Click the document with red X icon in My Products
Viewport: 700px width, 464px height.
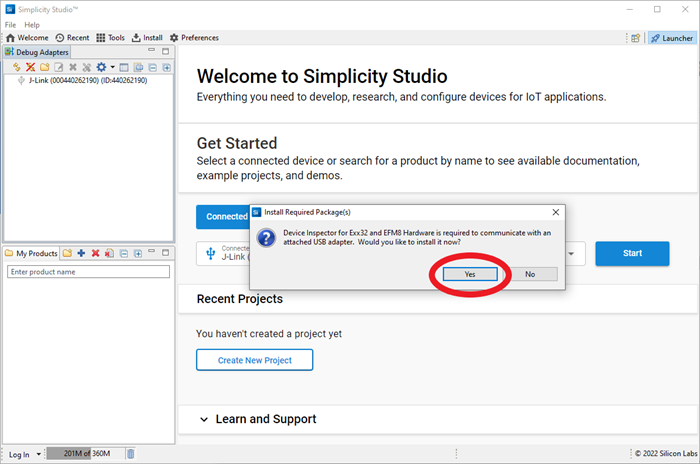coord(109,253)
